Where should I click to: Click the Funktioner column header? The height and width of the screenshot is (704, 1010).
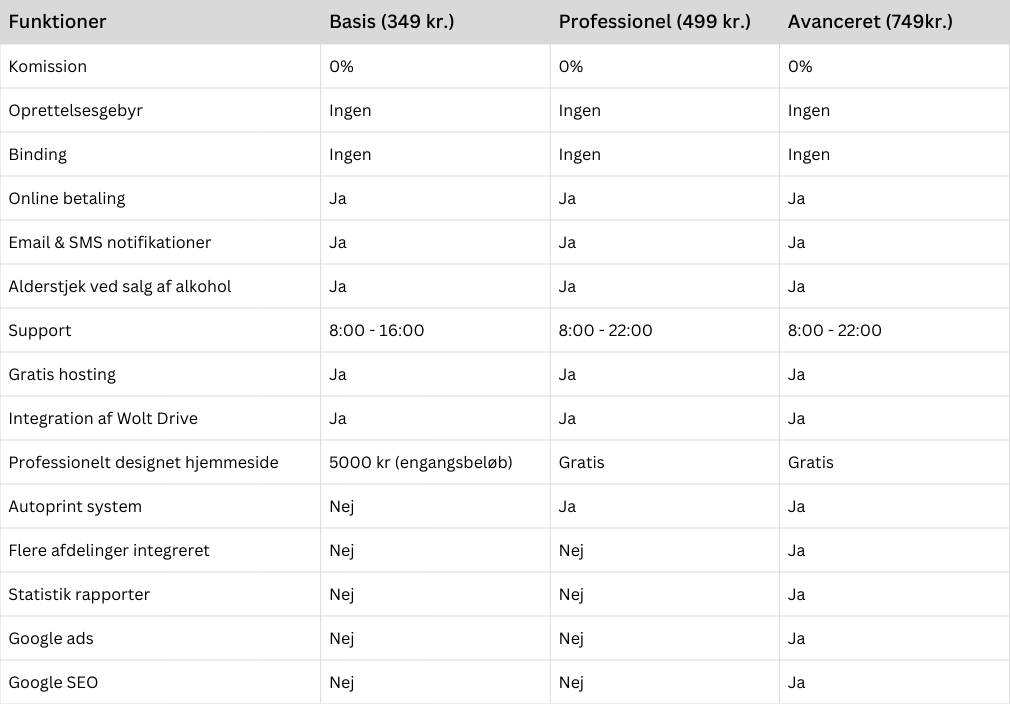[57, 21]
